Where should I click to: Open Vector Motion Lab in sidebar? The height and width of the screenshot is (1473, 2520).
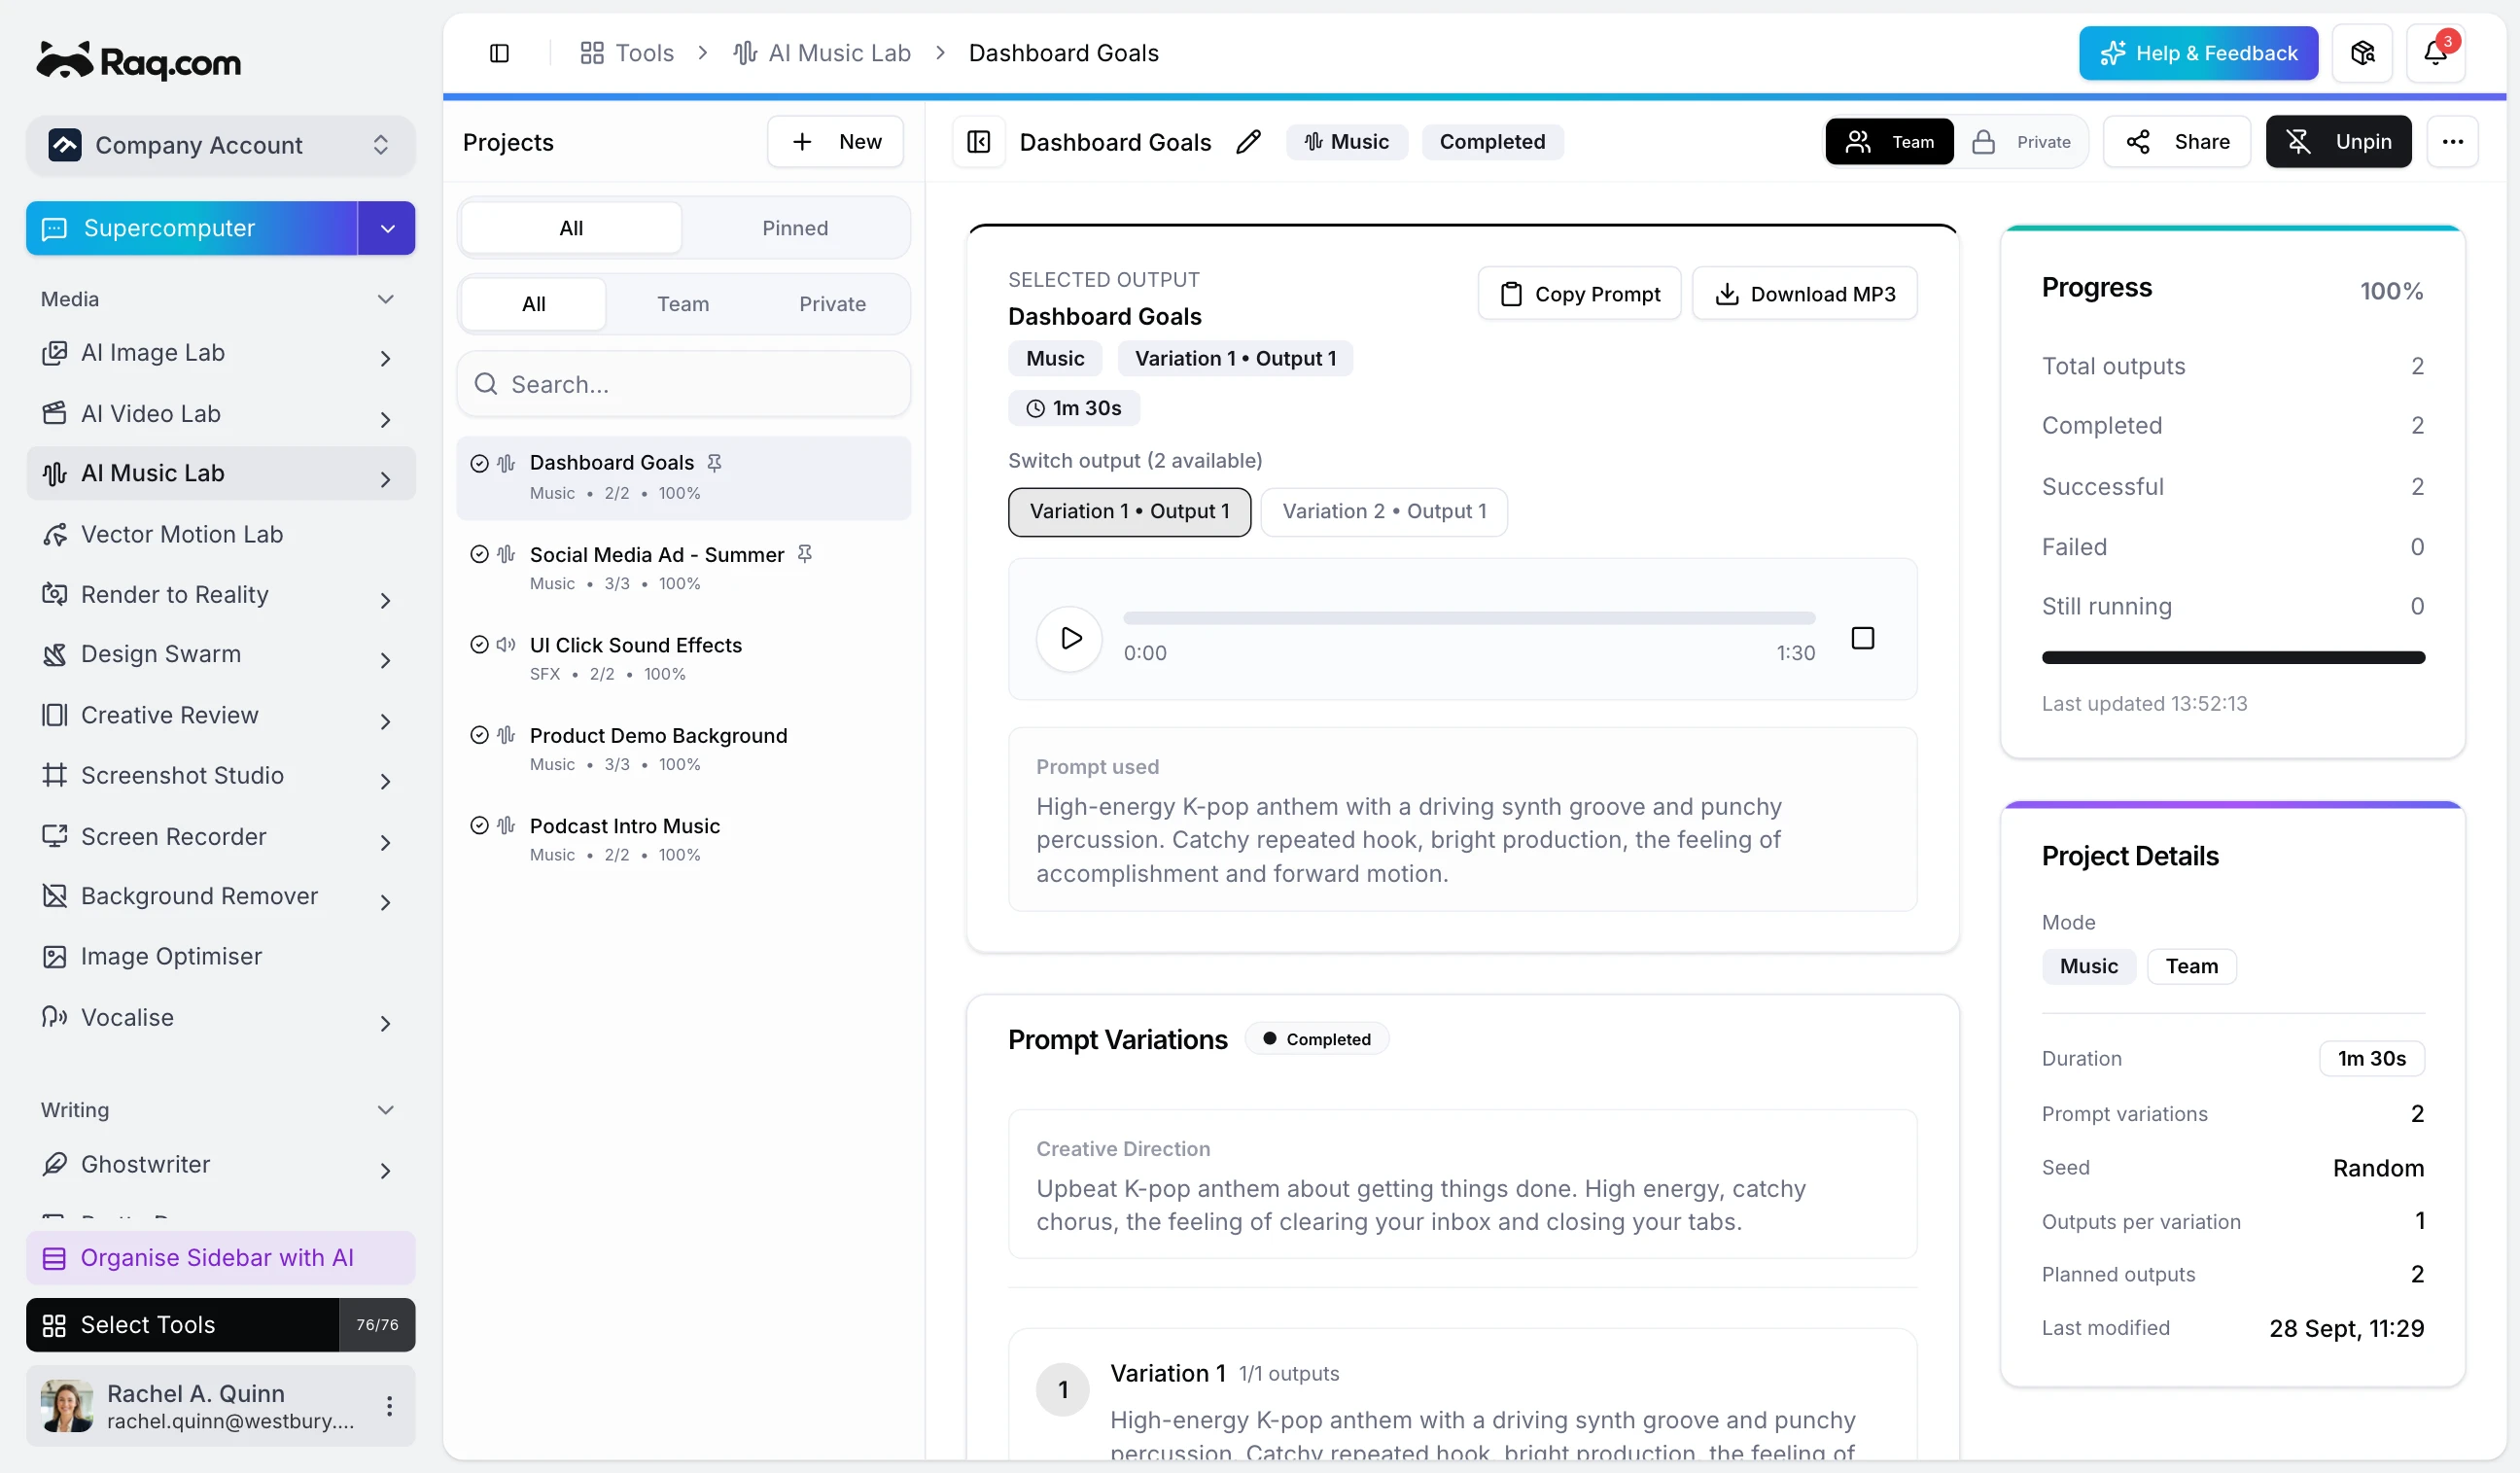[220, 534]
